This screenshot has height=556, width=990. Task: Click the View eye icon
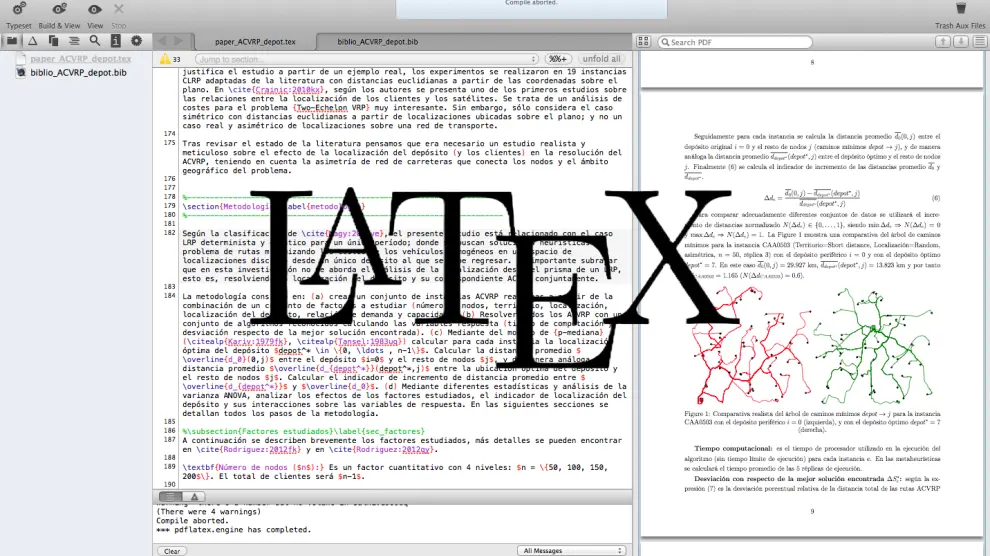click(x=95, y=9)
